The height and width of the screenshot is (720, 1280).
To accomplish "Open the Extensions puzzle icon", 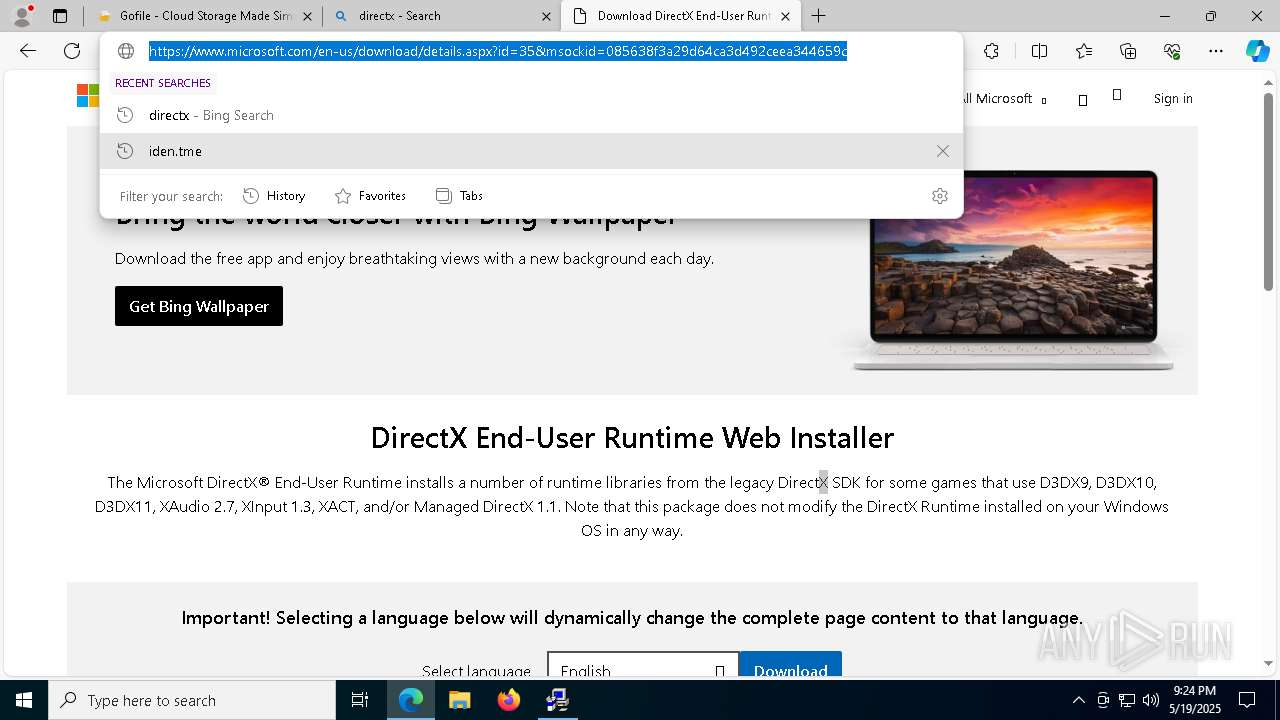I will (x=991, y=51).
